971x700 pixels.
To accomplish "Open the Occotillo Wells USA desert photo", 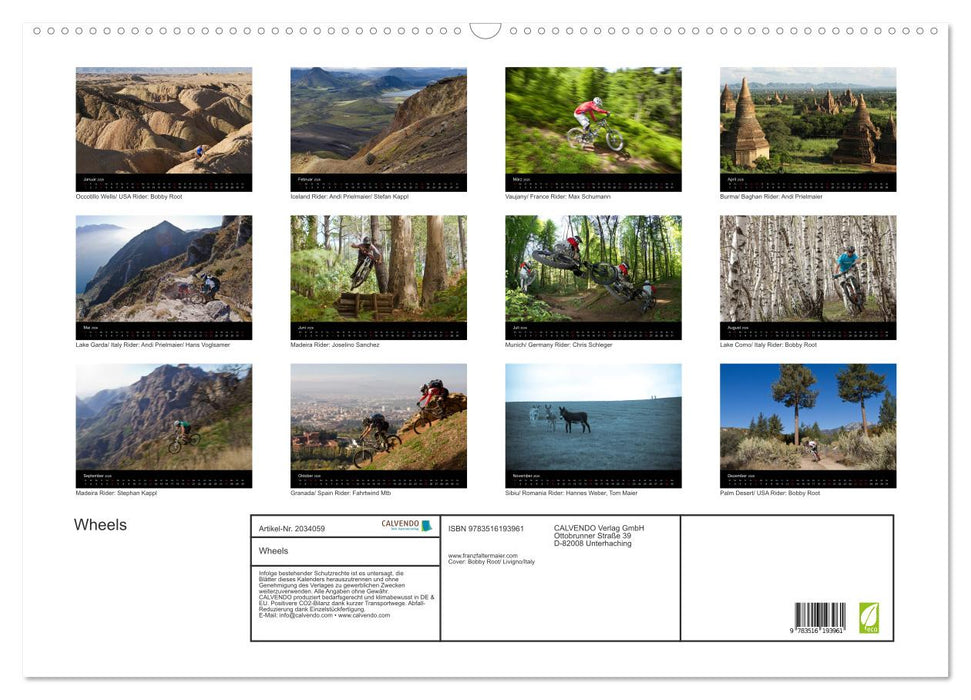I will 164,121.
